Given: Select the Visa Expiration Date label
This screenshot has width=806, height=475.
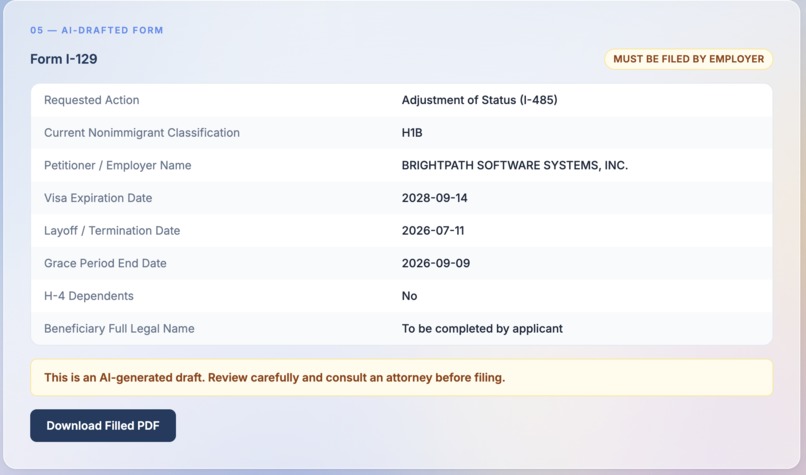Looking at the screenshot, I should [98, 198].
